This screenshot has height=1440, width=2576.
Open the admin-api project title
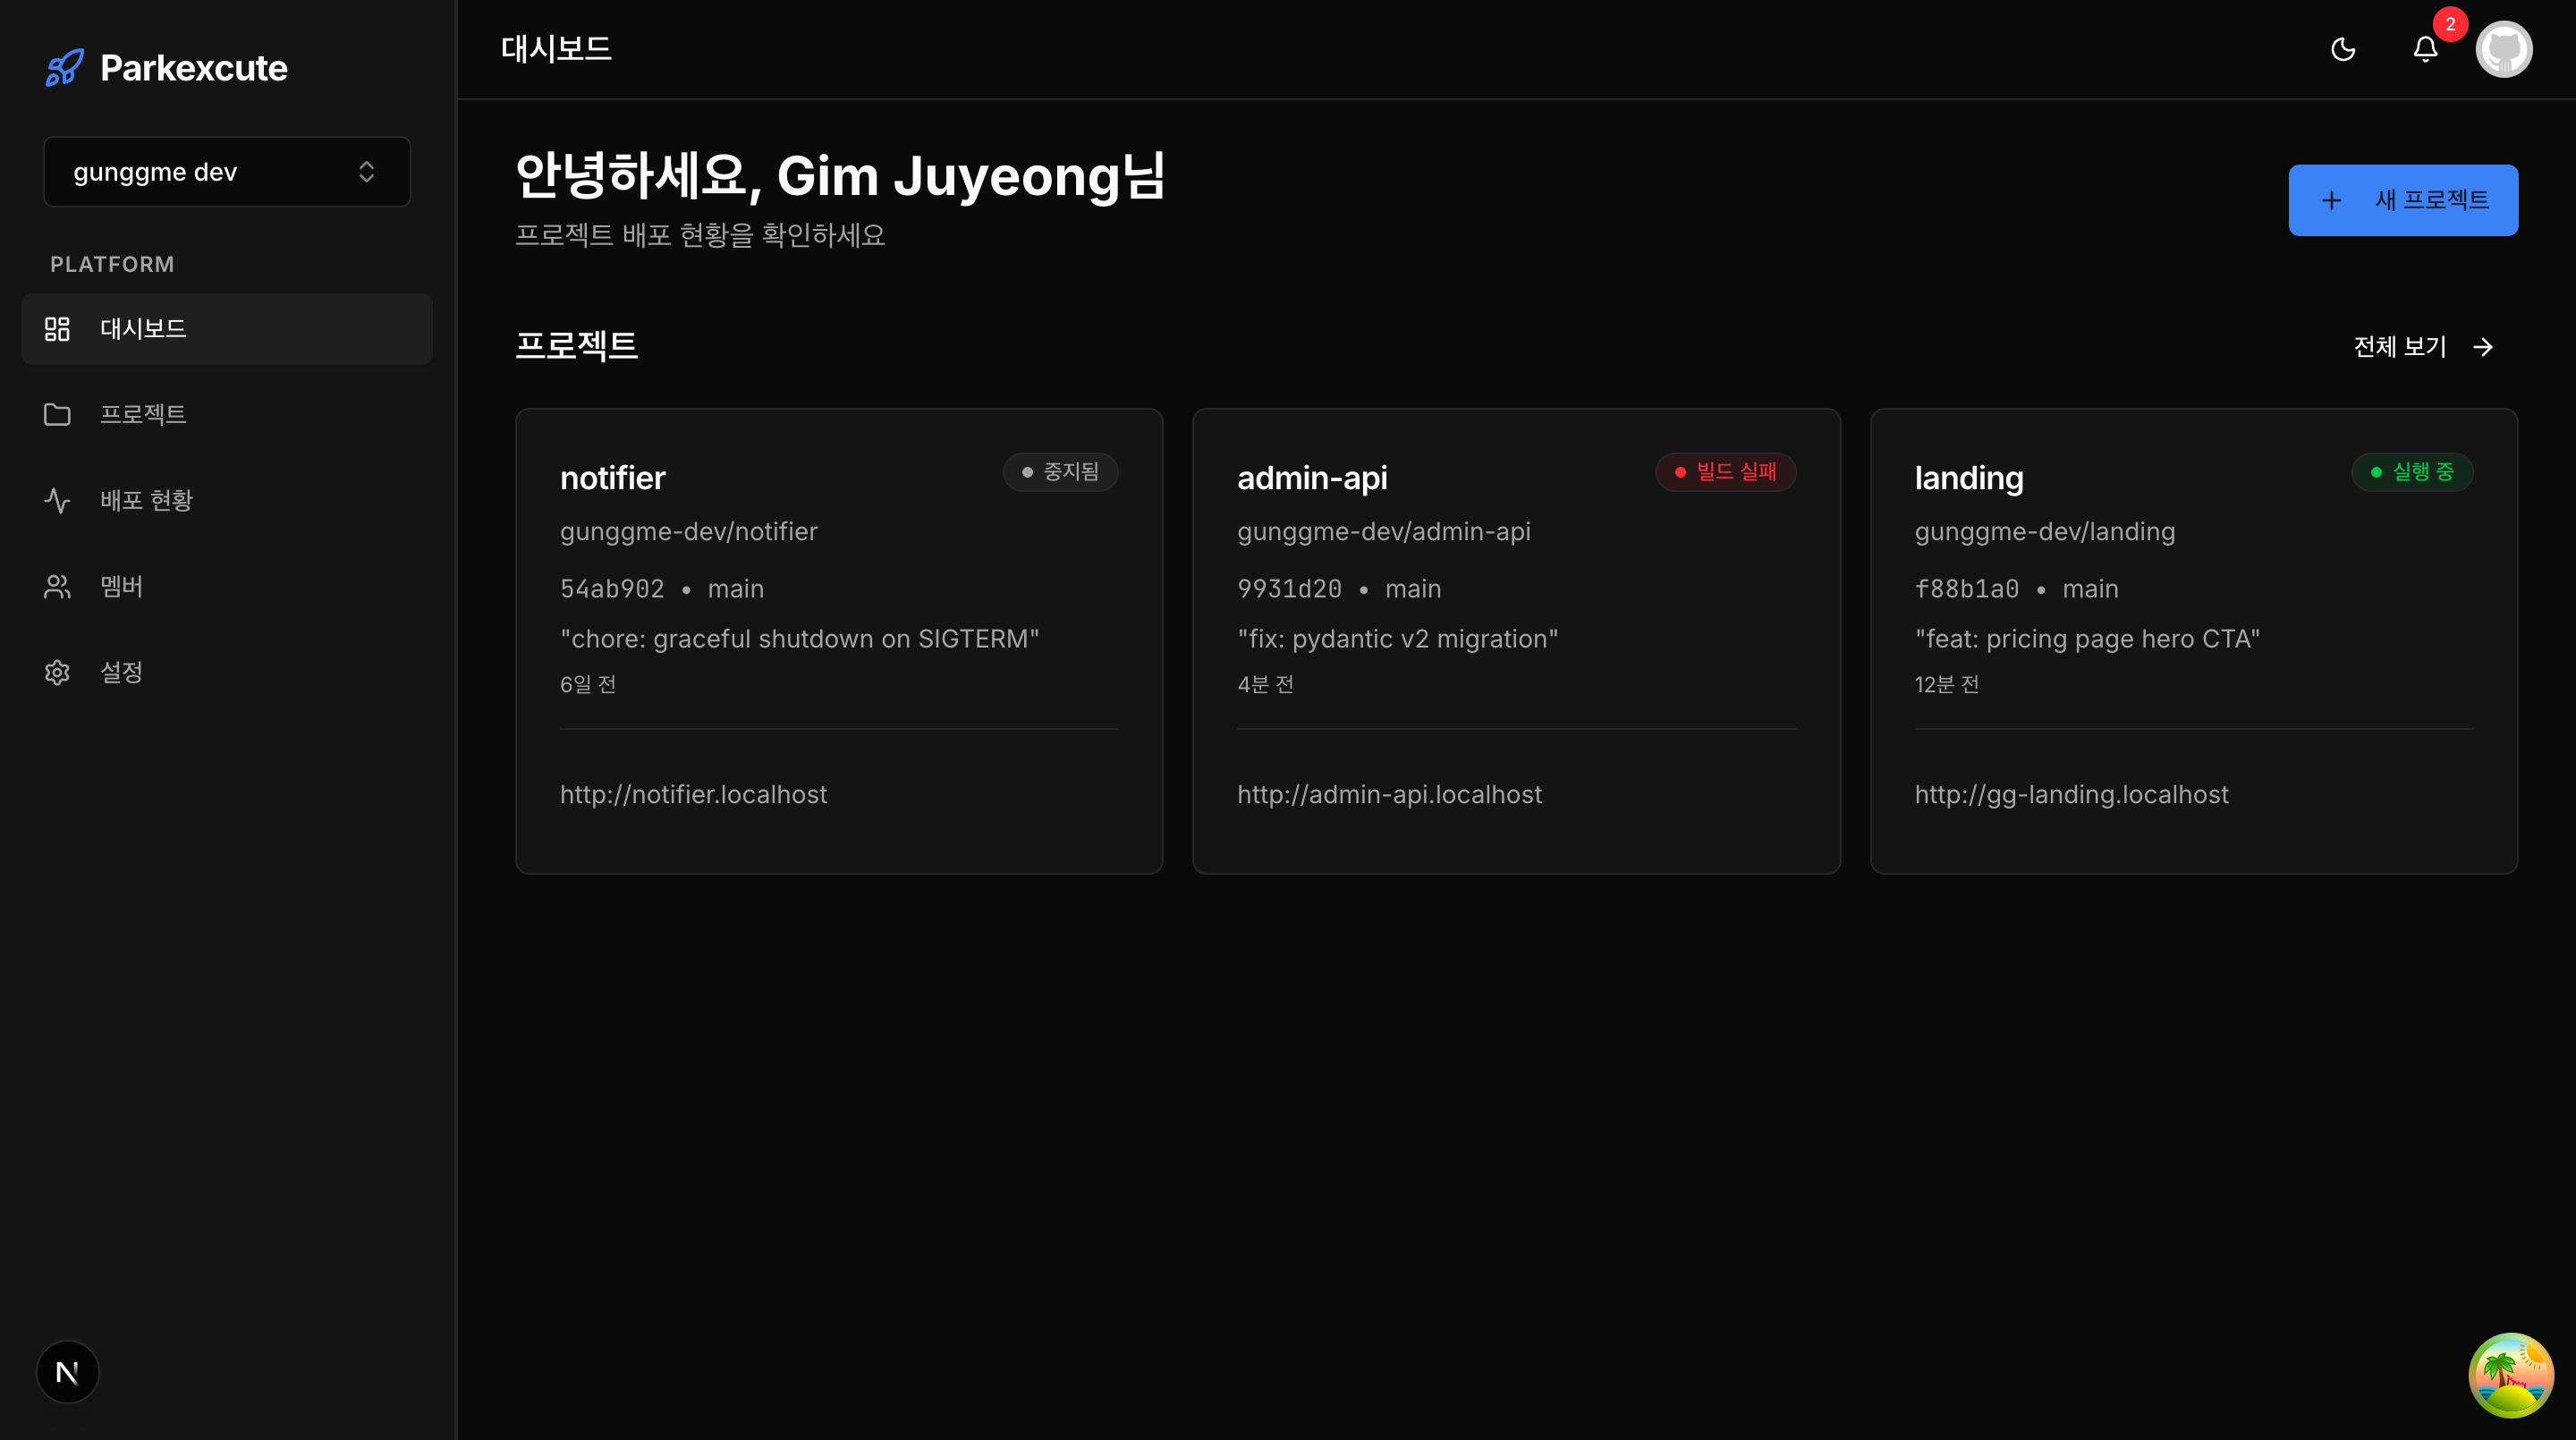(x=1312, y=478)
